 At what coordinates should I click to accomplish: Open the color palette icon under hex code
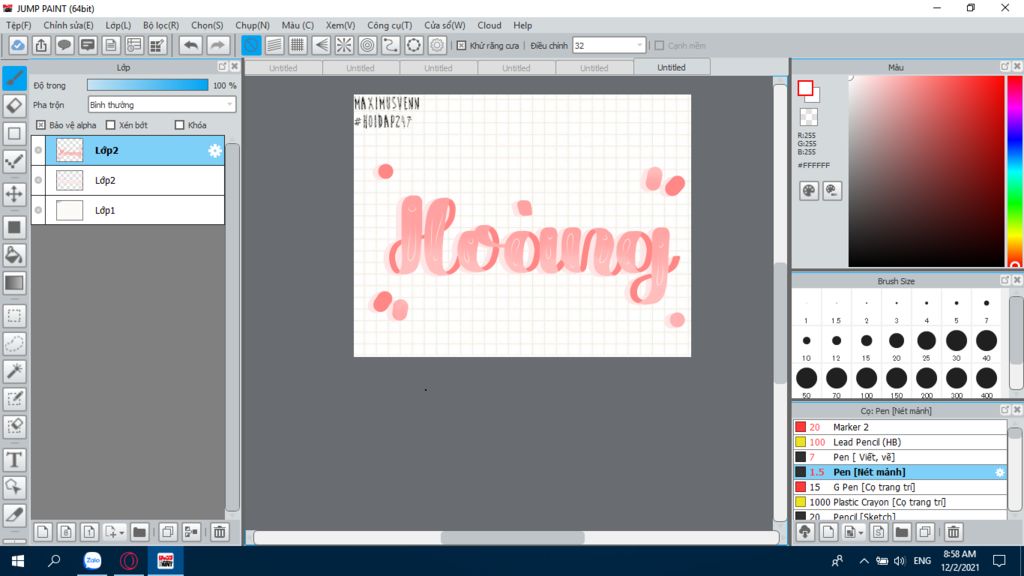808,191
